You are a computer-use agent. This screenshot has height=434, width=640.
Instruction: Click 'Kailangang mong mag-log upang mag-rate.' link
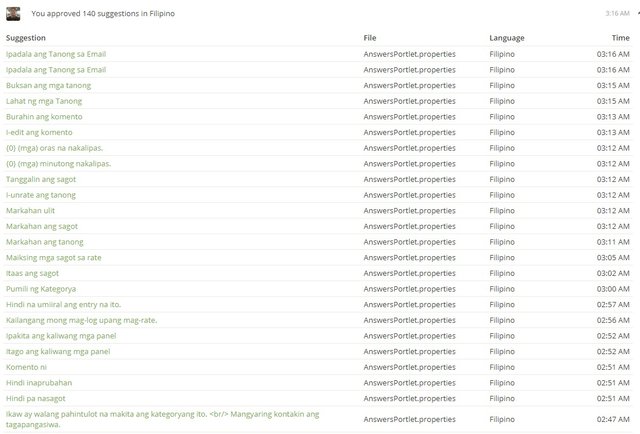click(82, 320)
